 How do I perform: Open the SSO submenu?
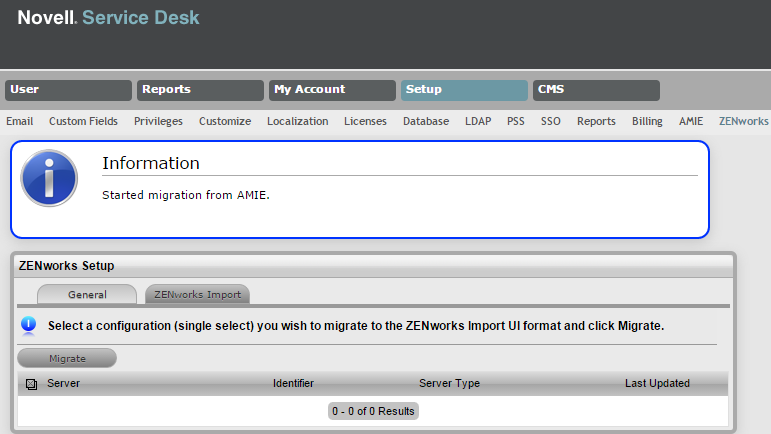coord(551,121)
